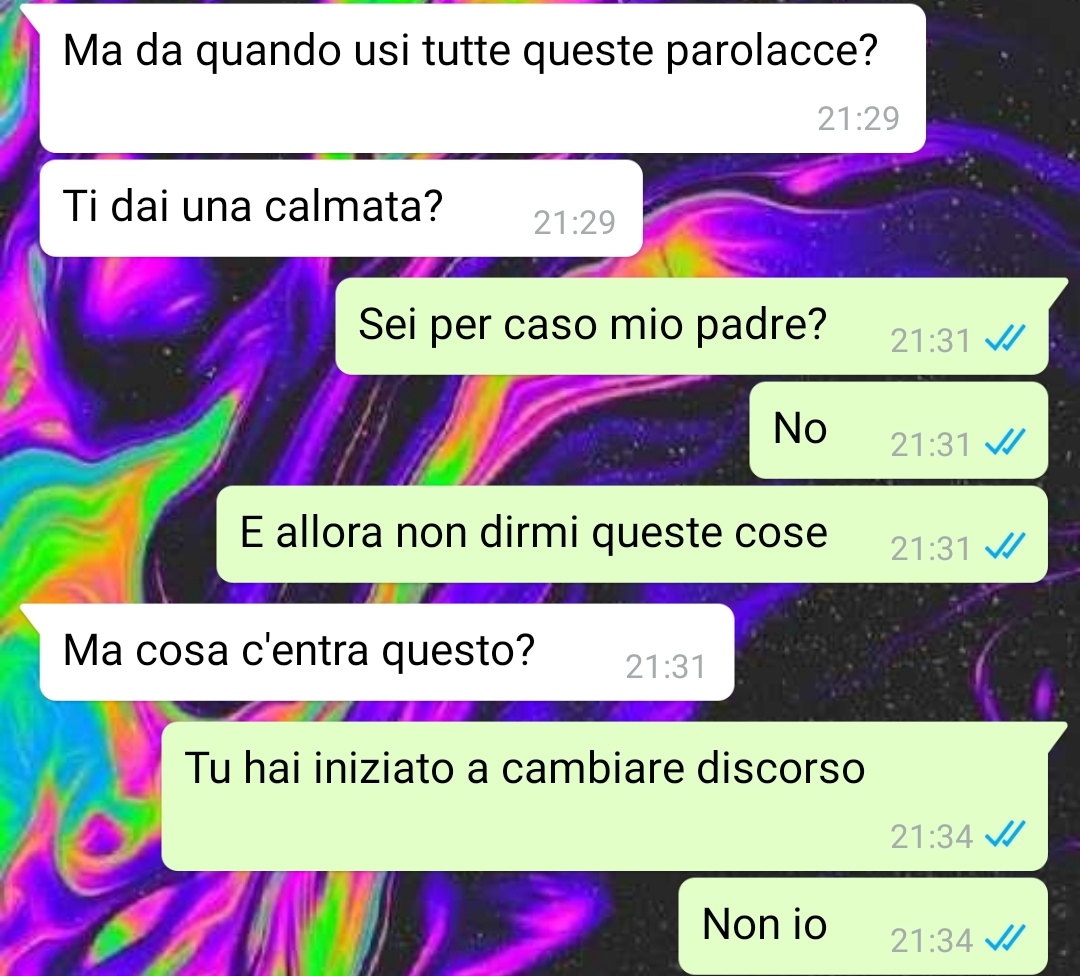Viewport: 1080px width, 976px height.
Task: Tap the 'E allora non dirmi queste cose' message
Action: point(632,534)
